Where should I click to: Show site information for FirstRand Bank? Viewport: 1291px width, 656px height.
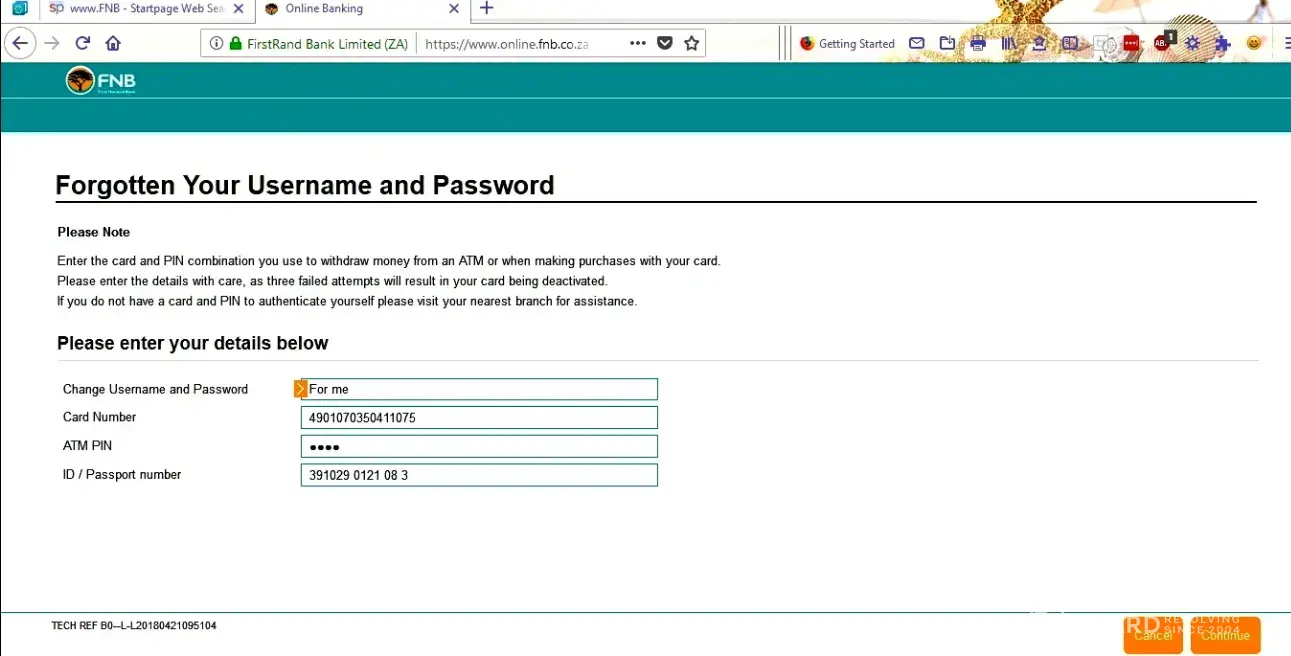click(x=216, y=44)
